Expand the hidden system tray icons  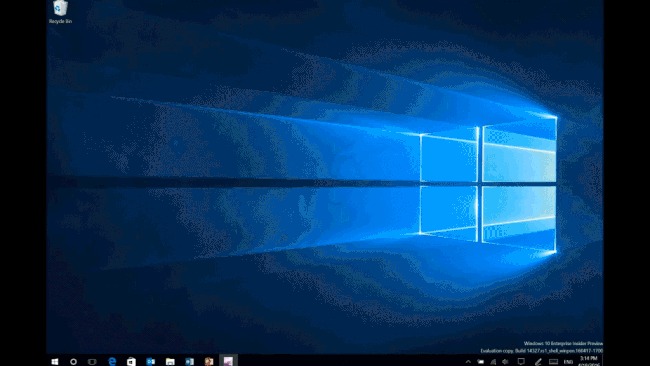tap(468, 361)
